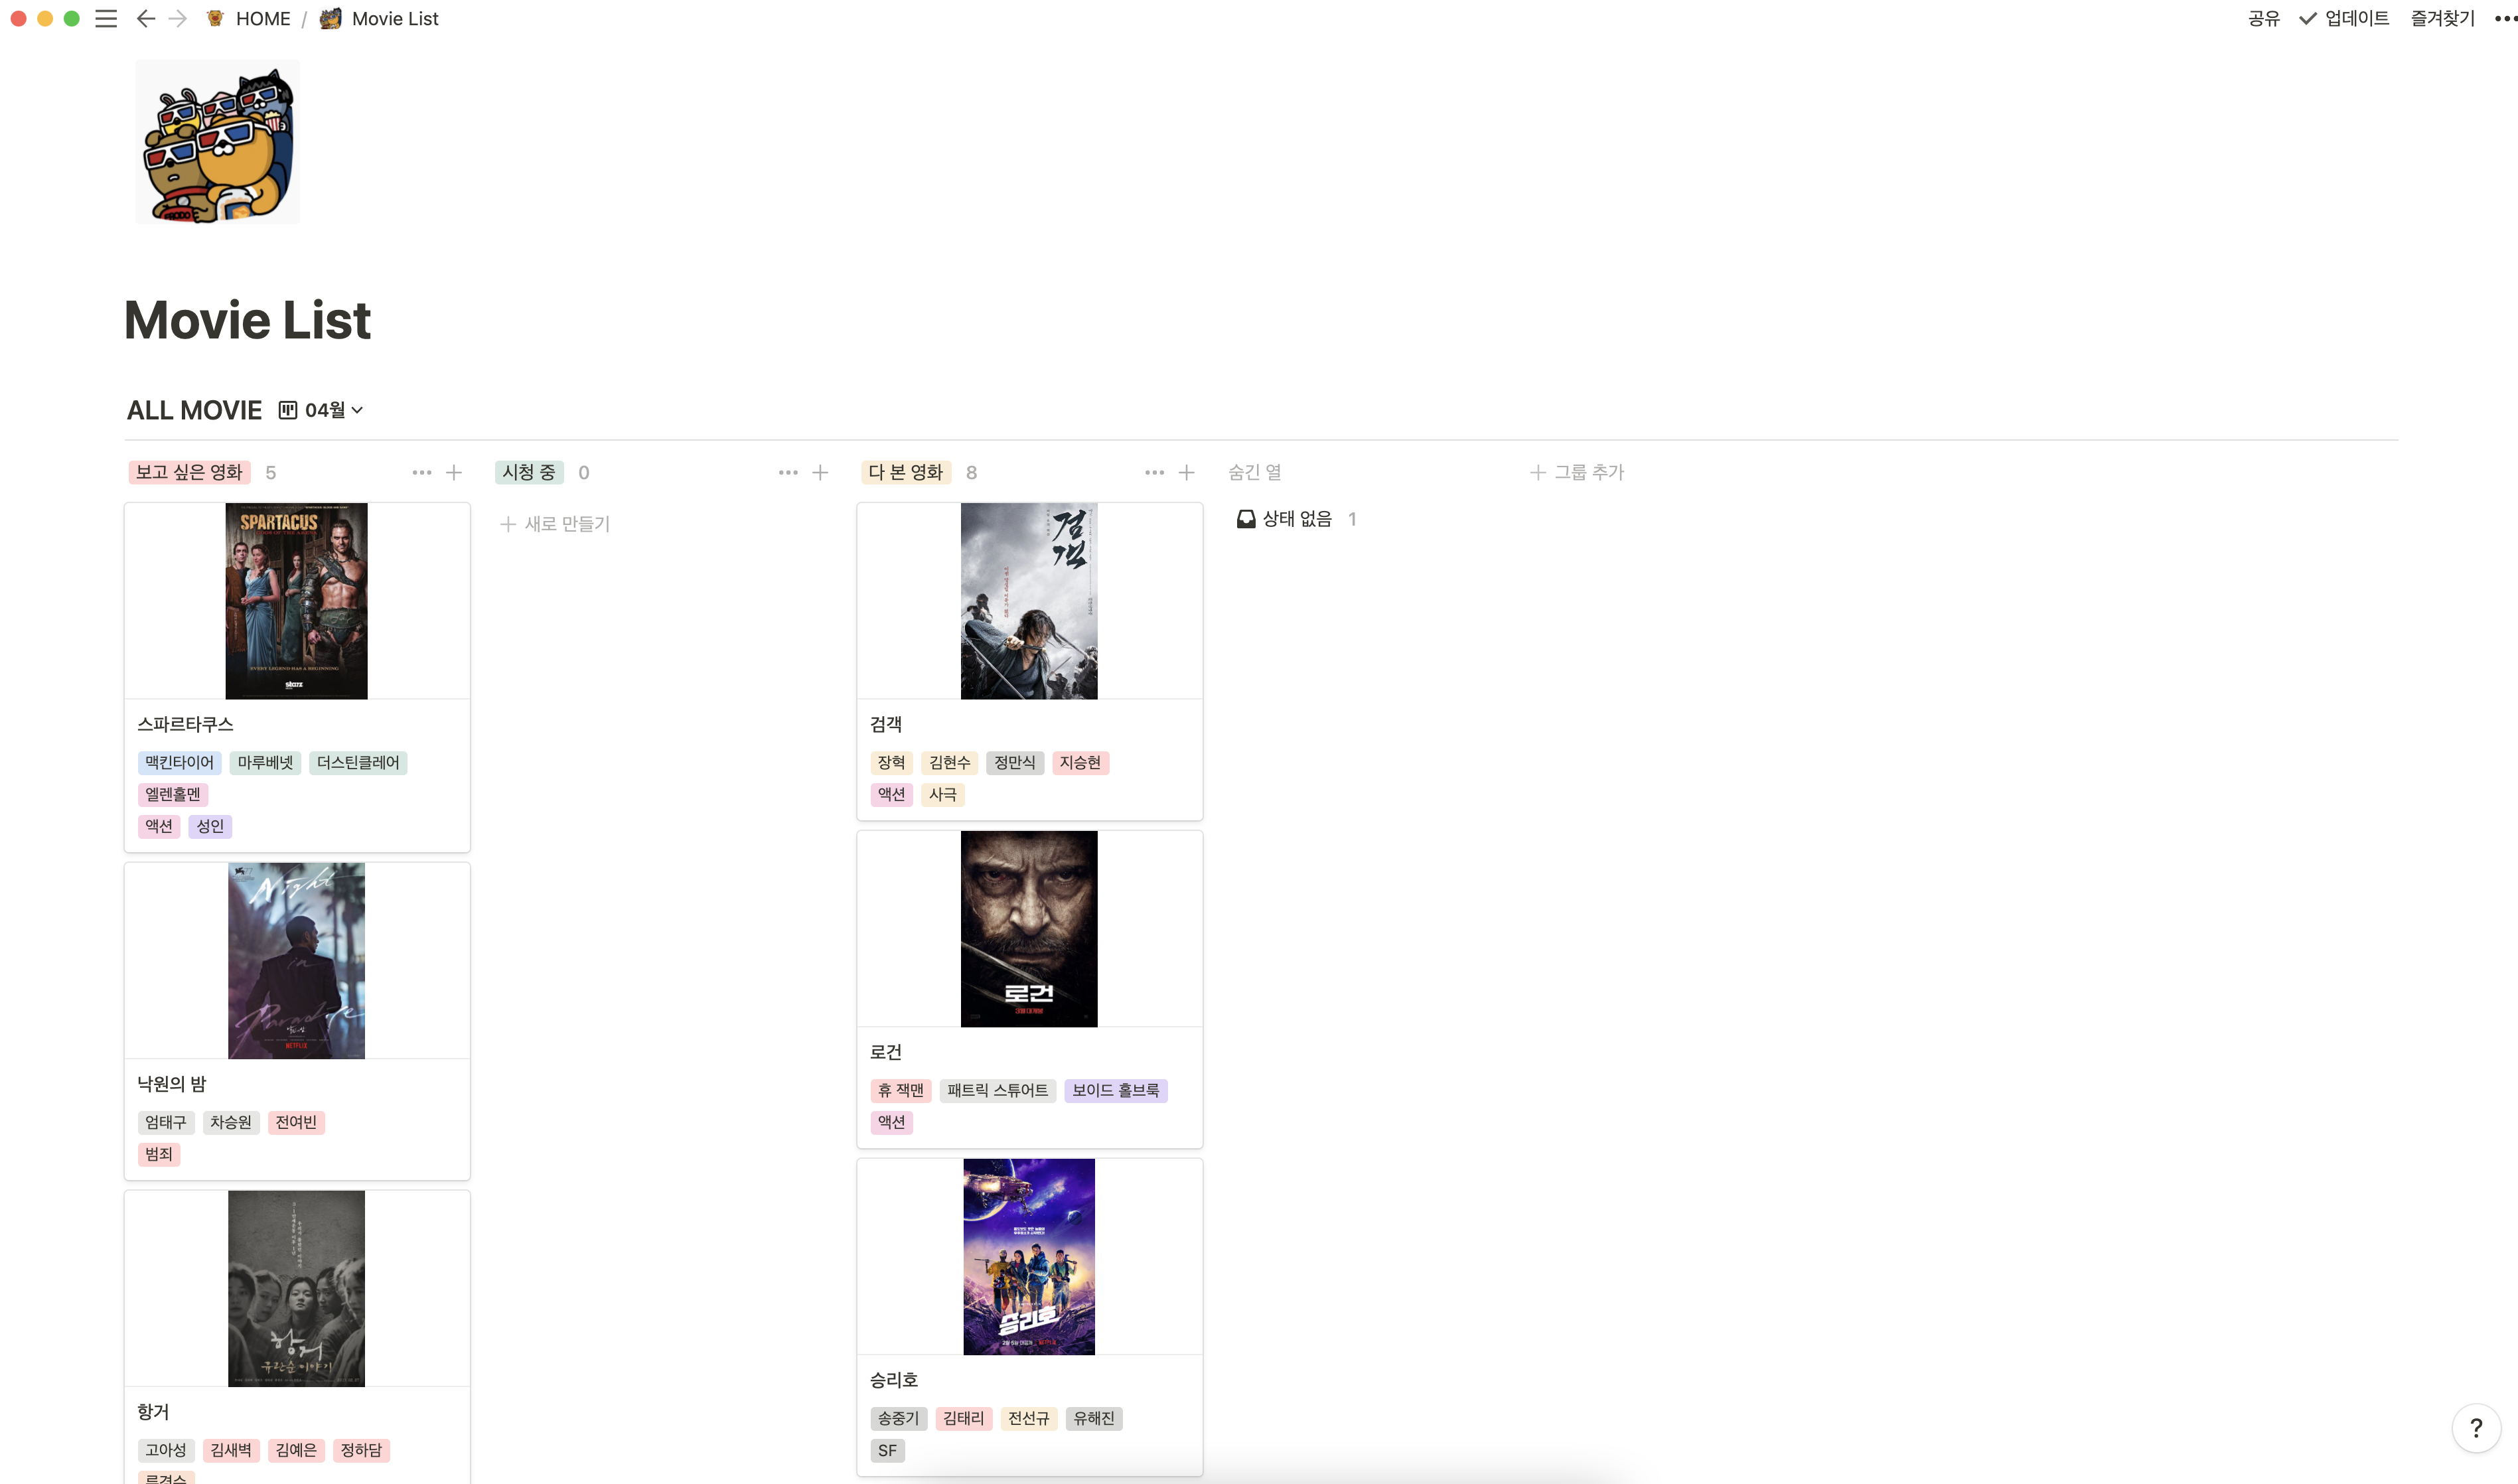2518x1484 pixels.
Task: Open the 검객 poster thumbnail
Action: click(x=1029, y=601)
